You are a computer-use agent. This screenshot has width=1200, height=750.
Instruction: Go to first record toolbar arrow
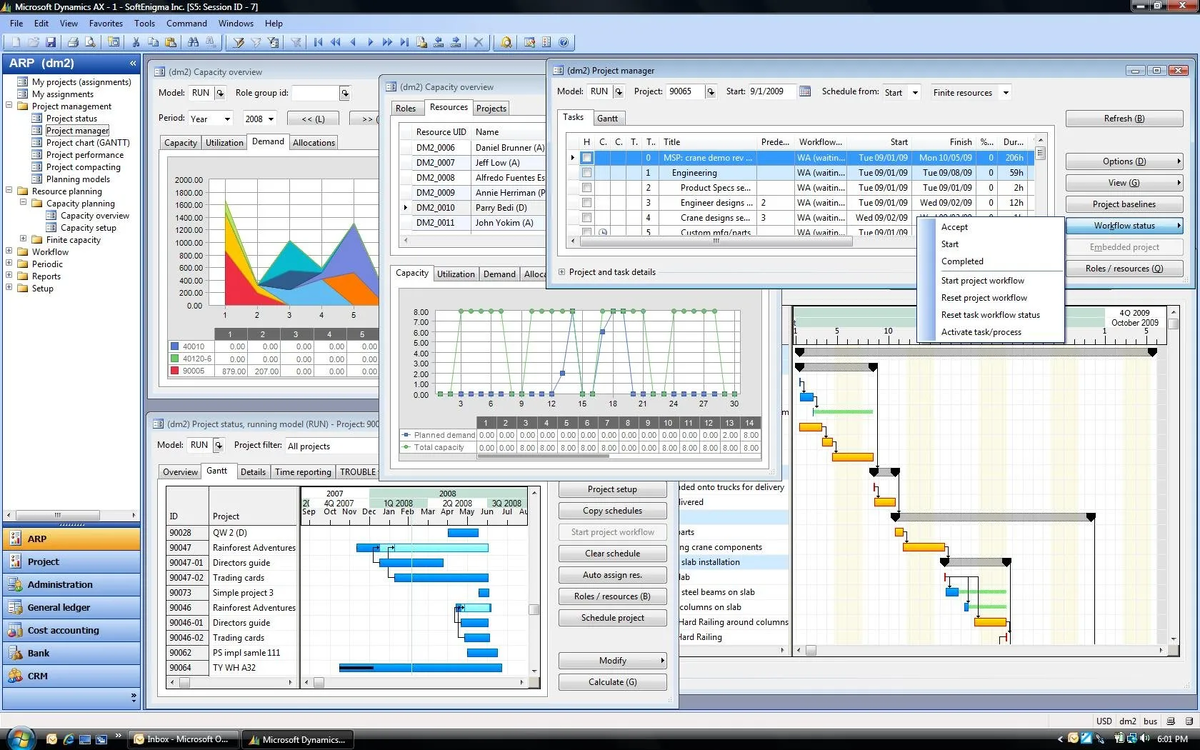coord(318,42)
